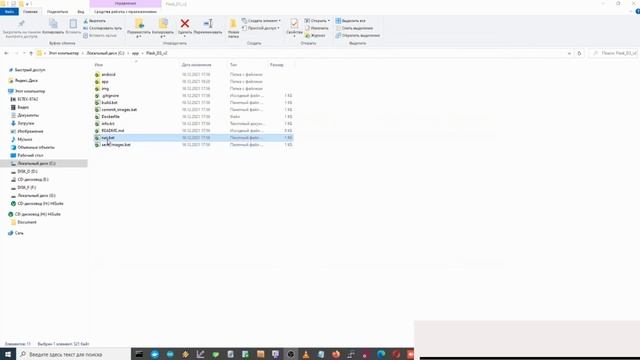Select Сеть (Network) in navigation pane
The image size is (640, 360).
tap(19, 233)
